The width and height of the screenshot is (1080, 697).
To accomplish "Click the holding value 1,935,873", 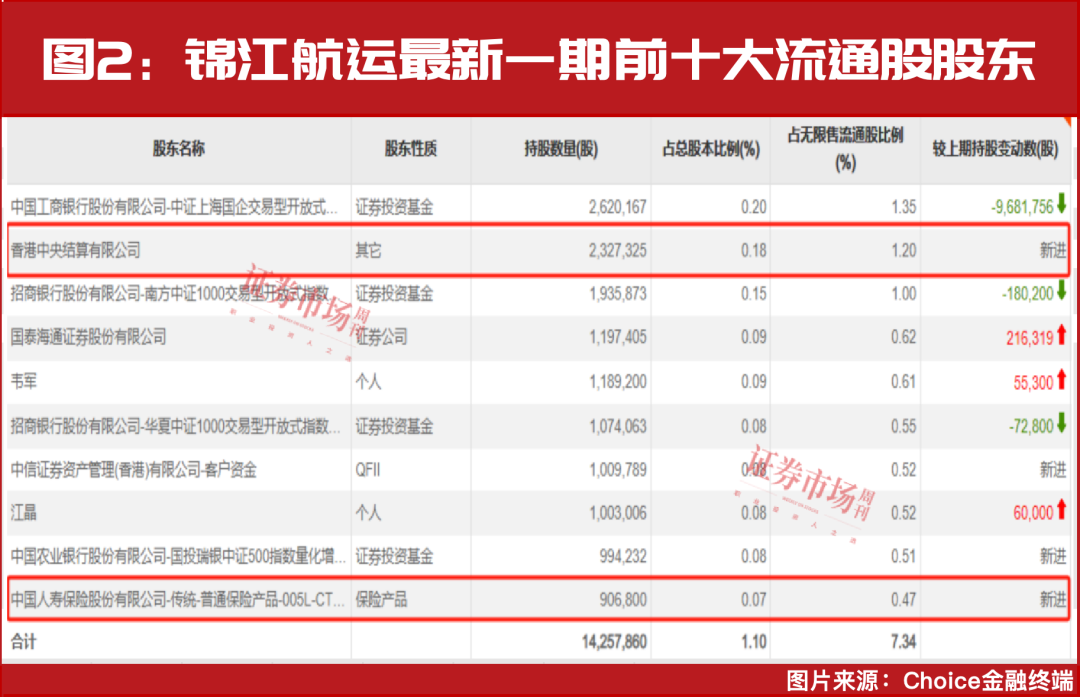I will coord(618,293).
